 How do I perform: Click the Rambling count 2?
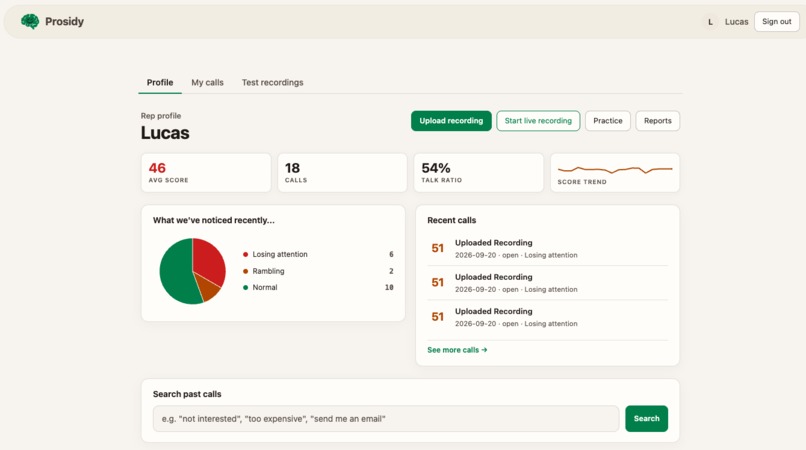pyautogui.click(x=391, y=271)
